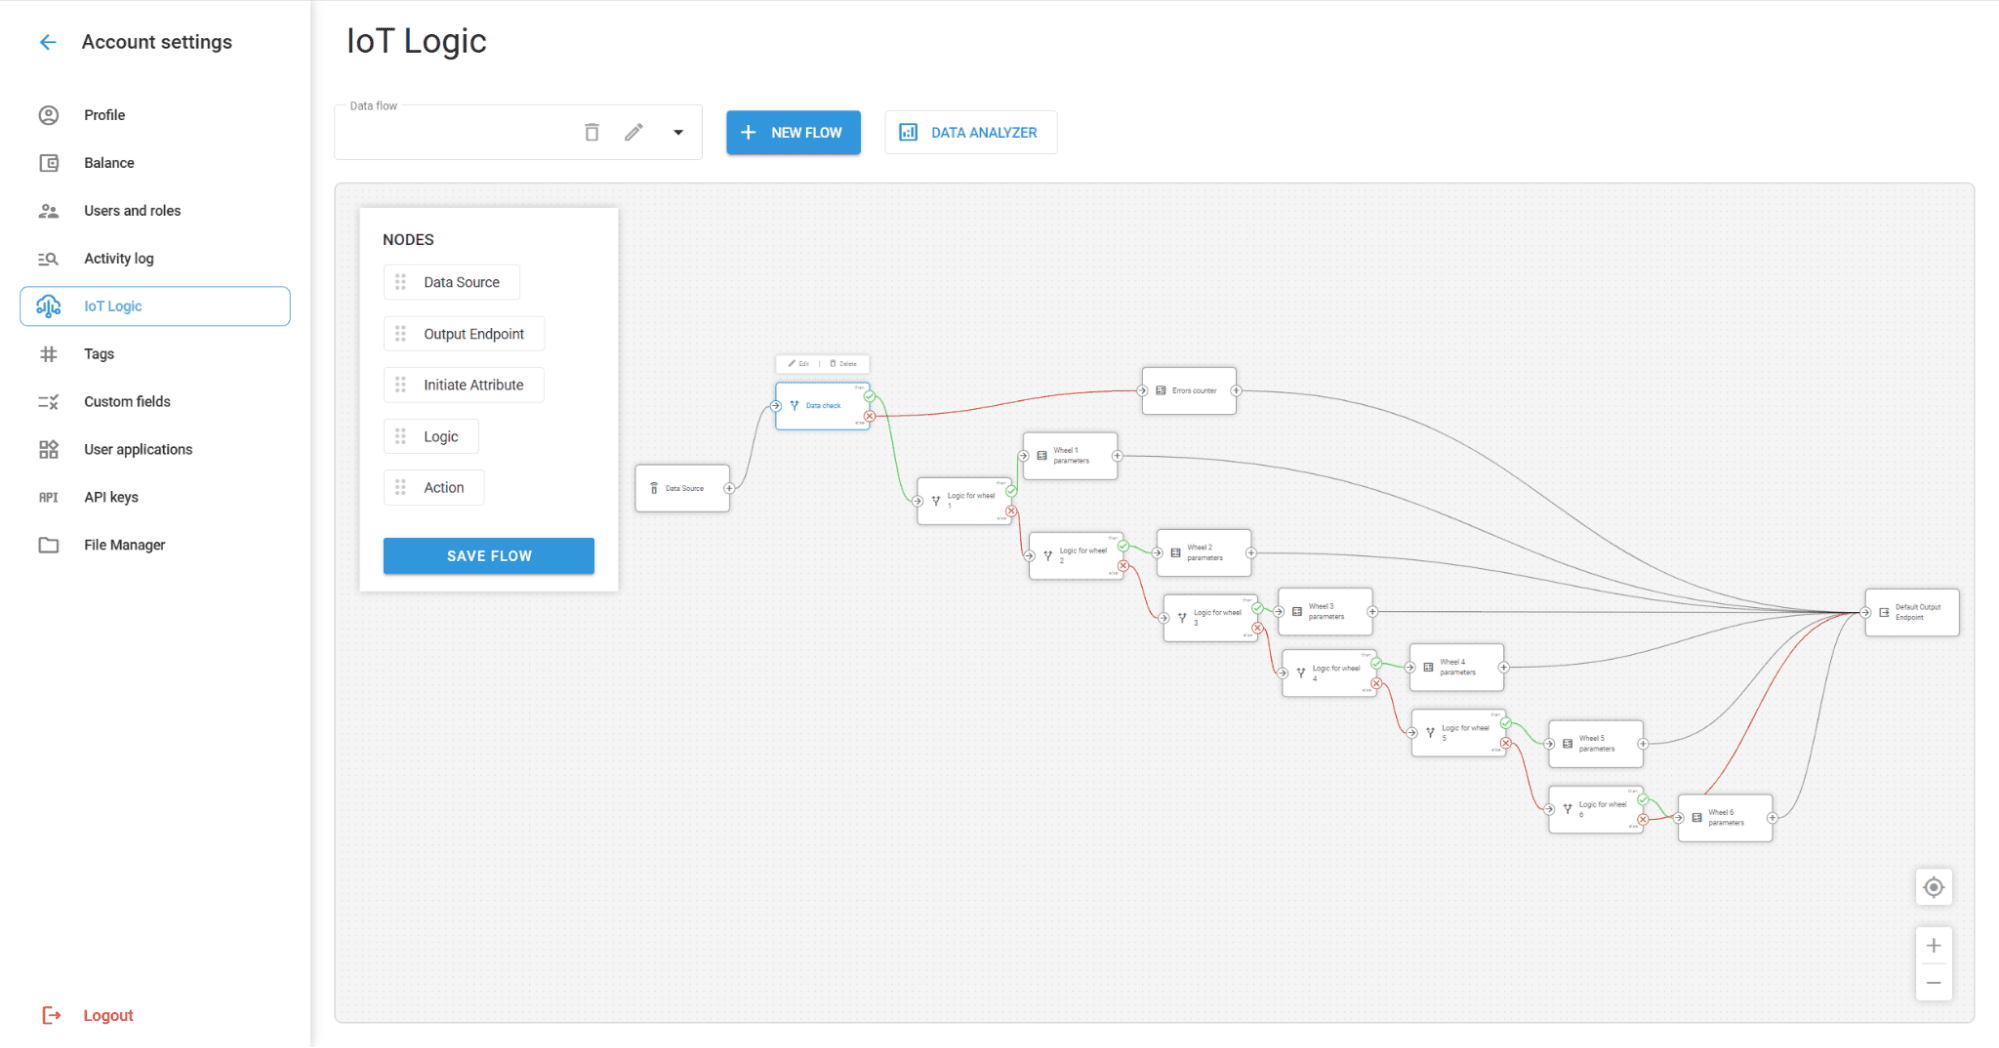Choose Delete from the node context menu
1999x1048 pixels.
(x=844, y=363)
